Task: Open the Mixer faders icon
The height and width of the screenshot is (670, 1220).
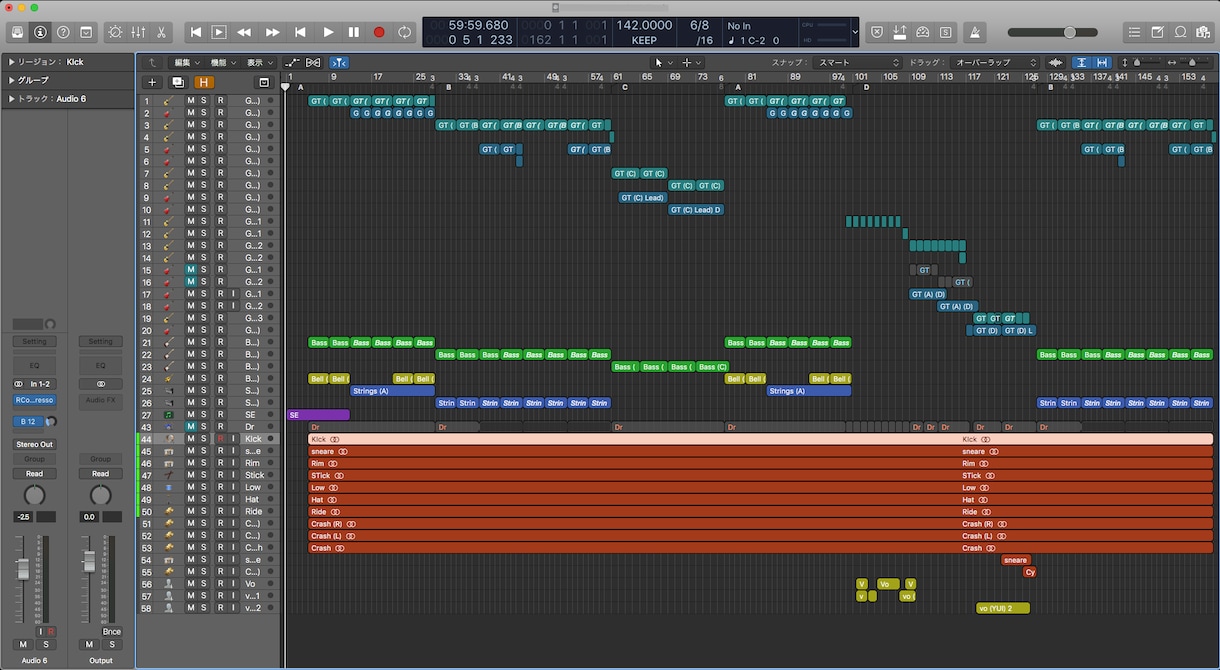Action: point(139,32)
